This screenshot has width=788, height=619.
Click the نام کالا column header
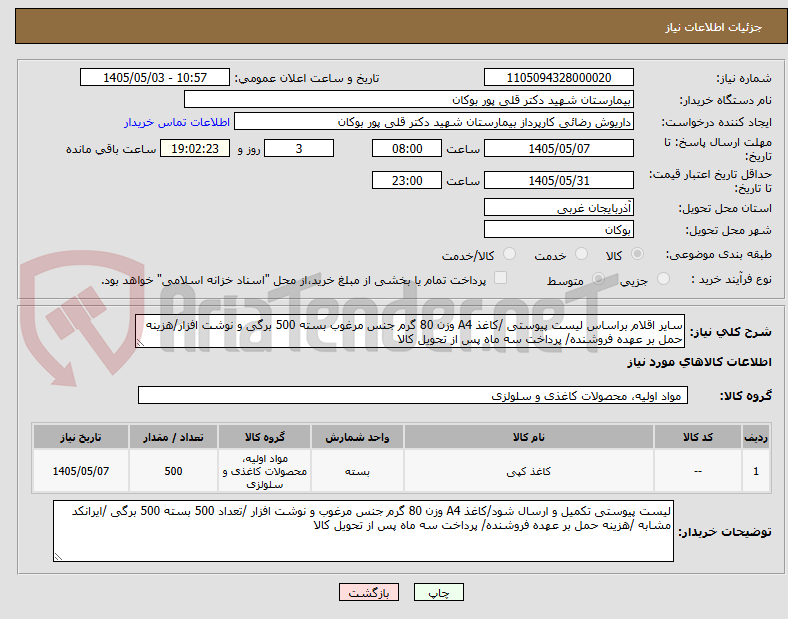(x=529, y=437)
